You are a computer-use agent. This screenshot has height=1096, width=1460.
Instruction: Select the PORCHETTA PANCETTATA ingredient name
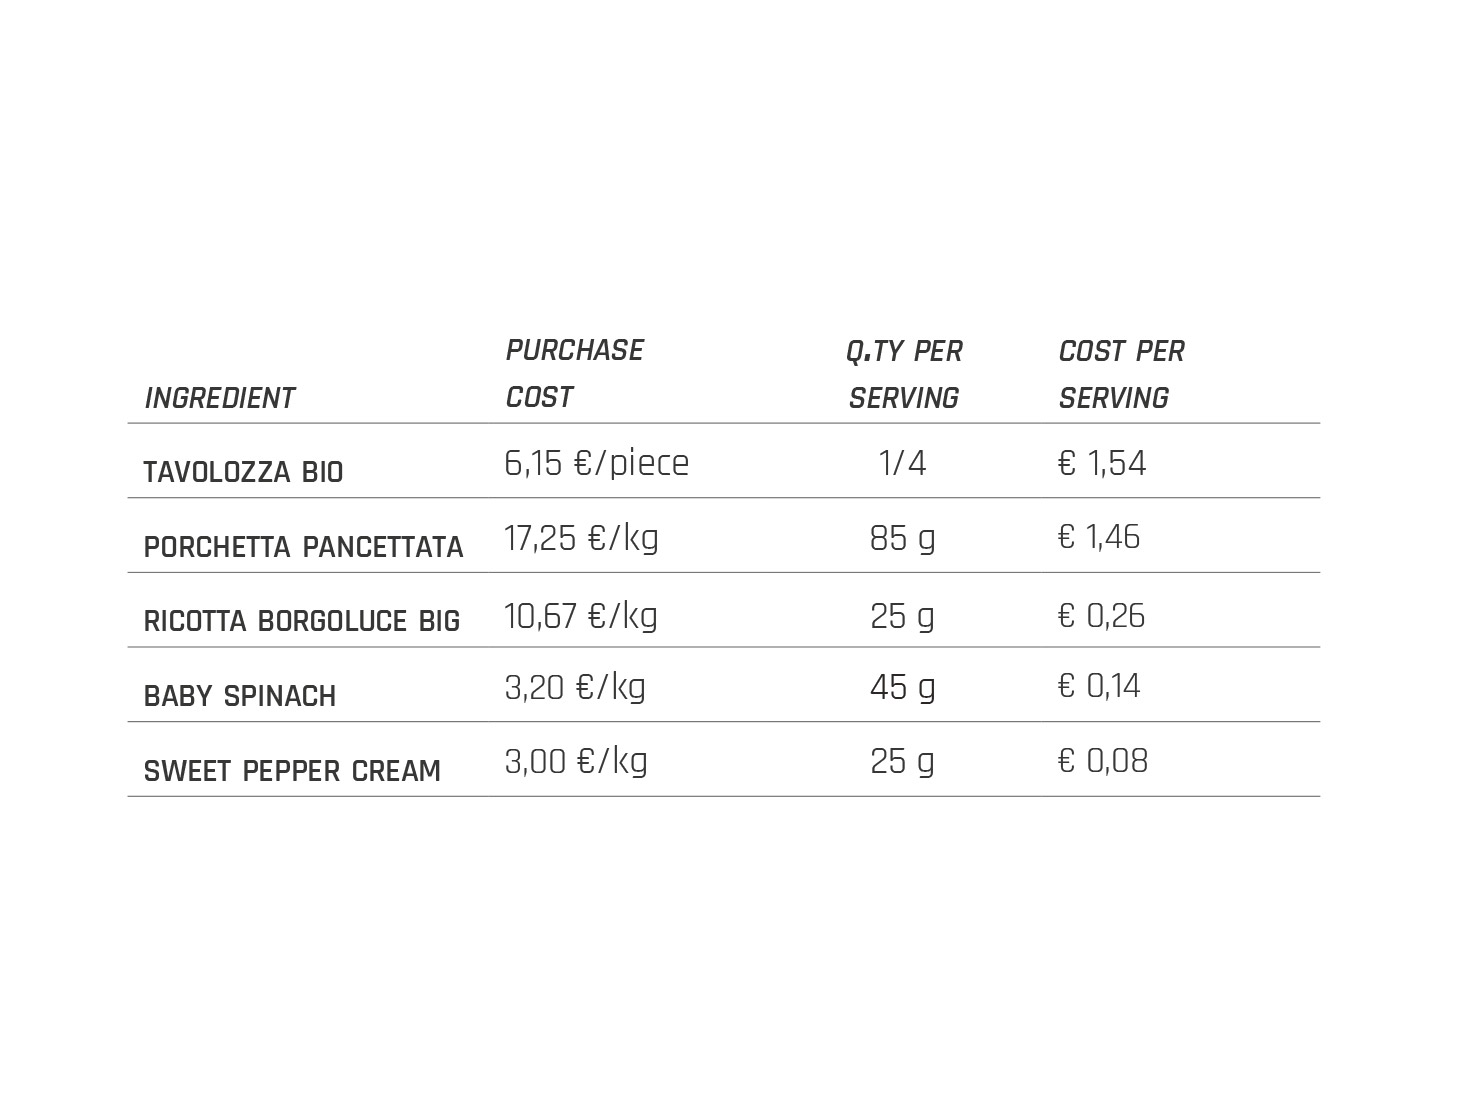(303, 547)
